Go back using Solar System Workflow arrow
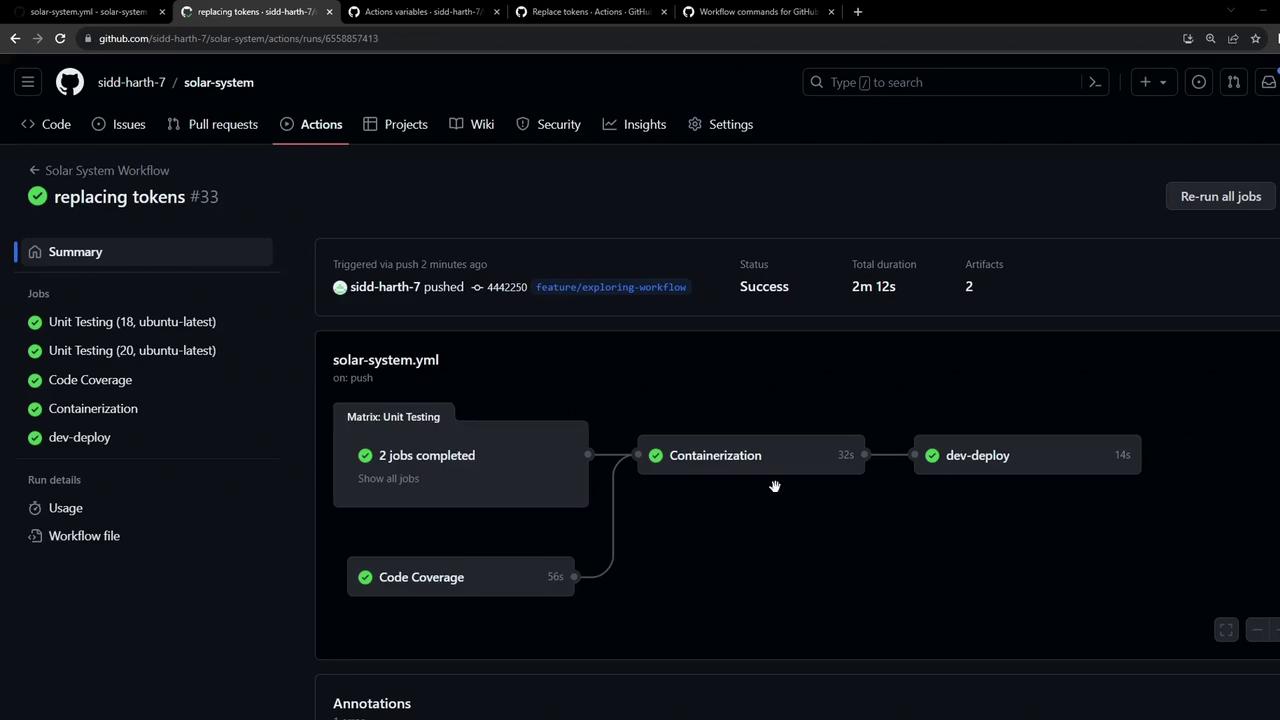This screenshot has height=720, width=1280. [34, 170]
